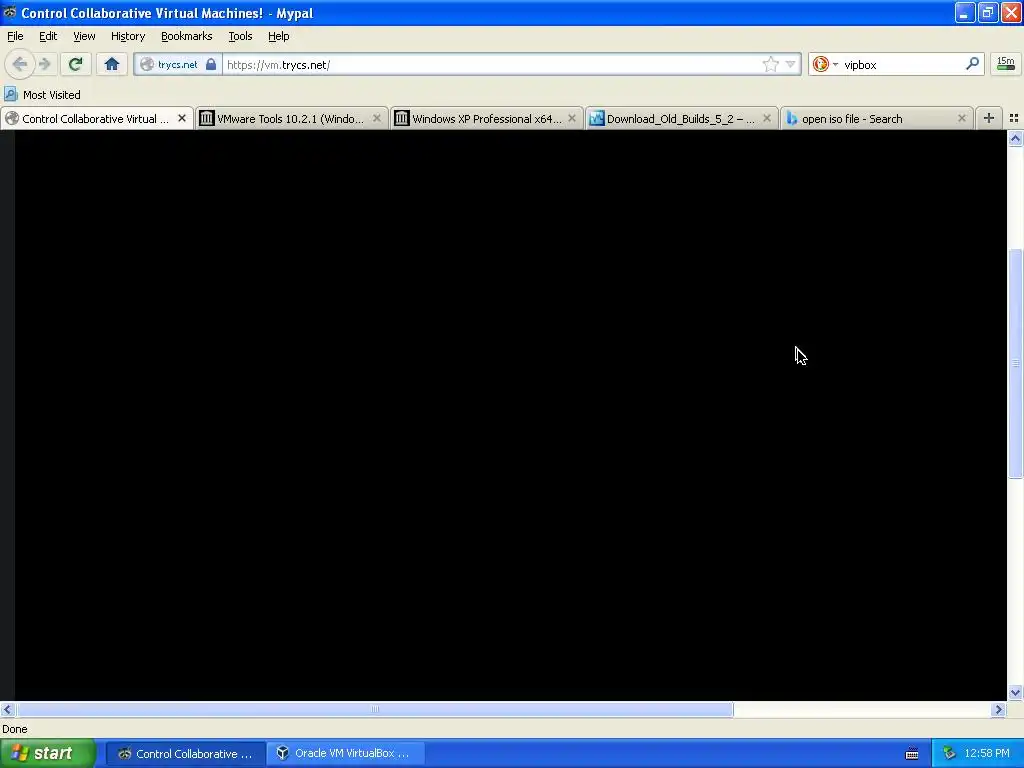Click the horizontal scrollbar thumb
1024x768 pixels.
(x=375, y=709)
